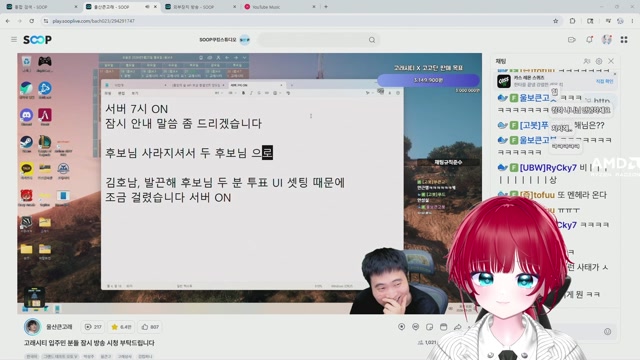Go back in the browser

[x=8, y=21]
